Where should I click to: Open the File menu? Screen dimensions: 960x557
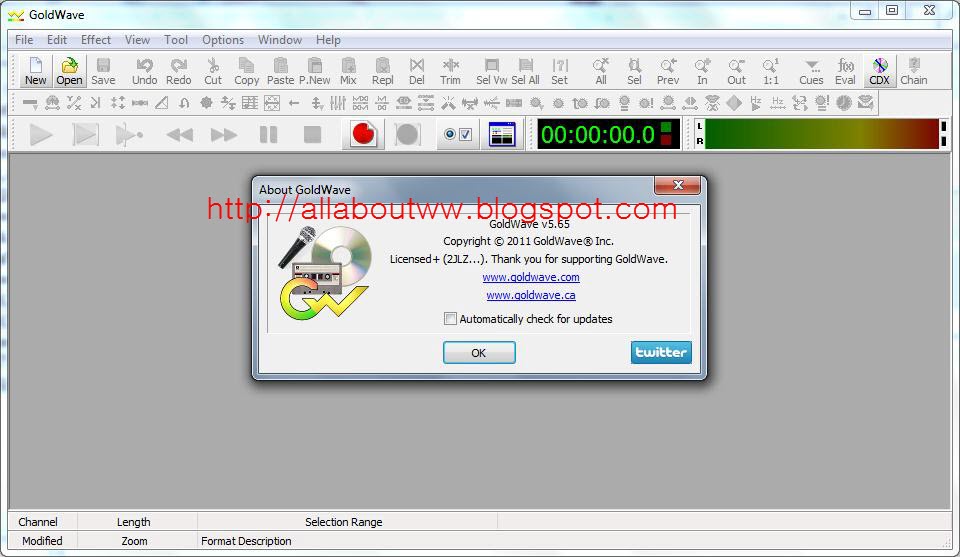pyautogui.click(x=24, y=40)
